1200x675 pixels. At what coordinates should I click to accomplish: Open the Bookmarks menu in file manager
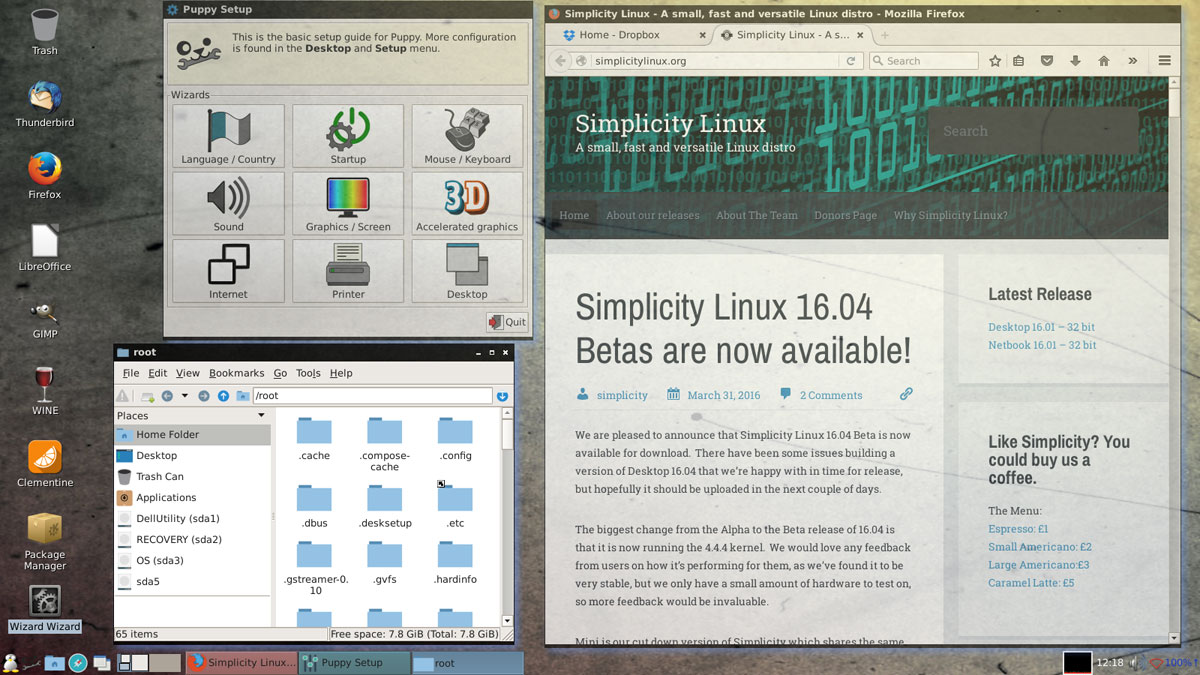tap(237, 373)
